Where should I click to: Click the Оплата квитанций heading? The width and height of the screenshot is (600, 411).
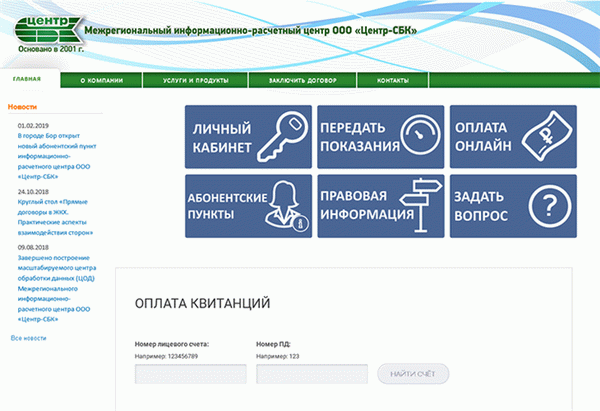pyautogui.click(x=202, y=303)
